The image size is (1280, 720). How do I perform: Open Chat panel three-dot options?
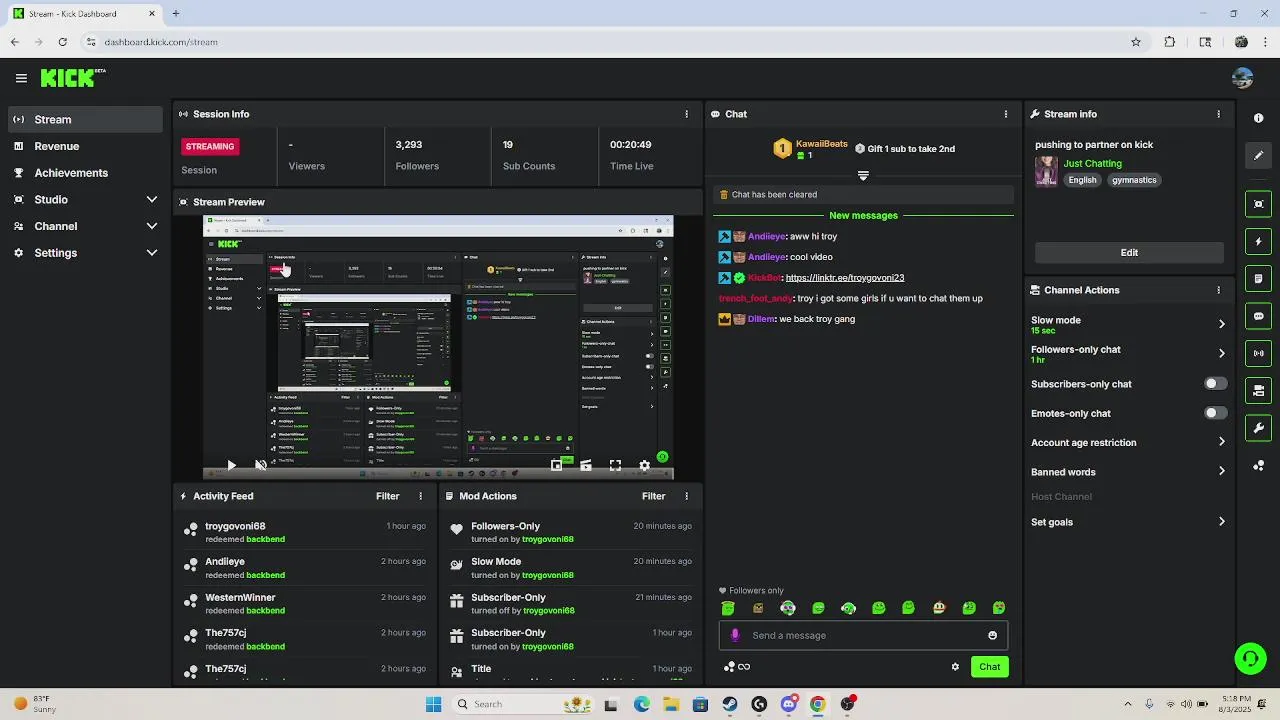[x=1006, y=114]
